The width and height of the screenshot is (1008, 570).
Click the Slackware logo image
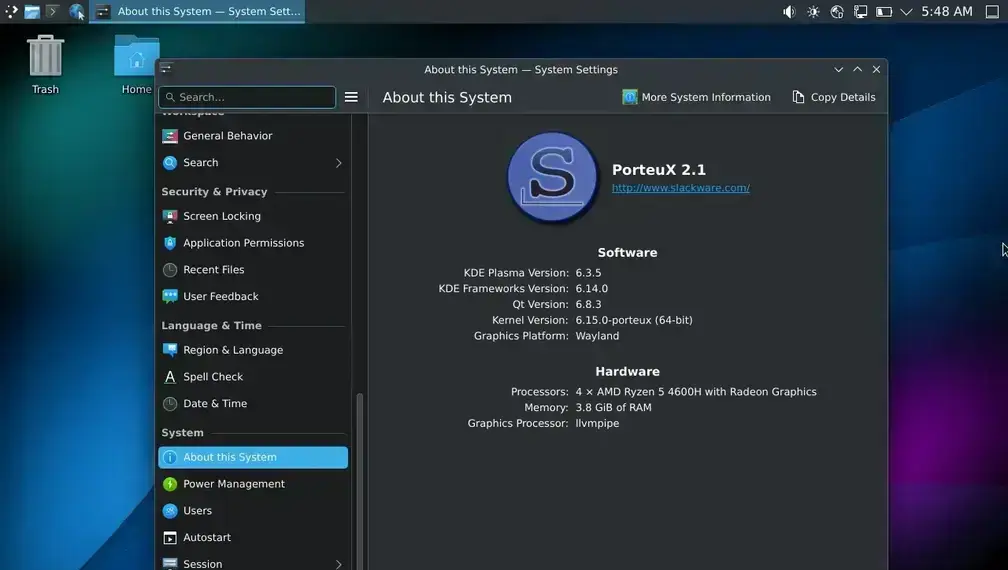click(x=552, y=177)
